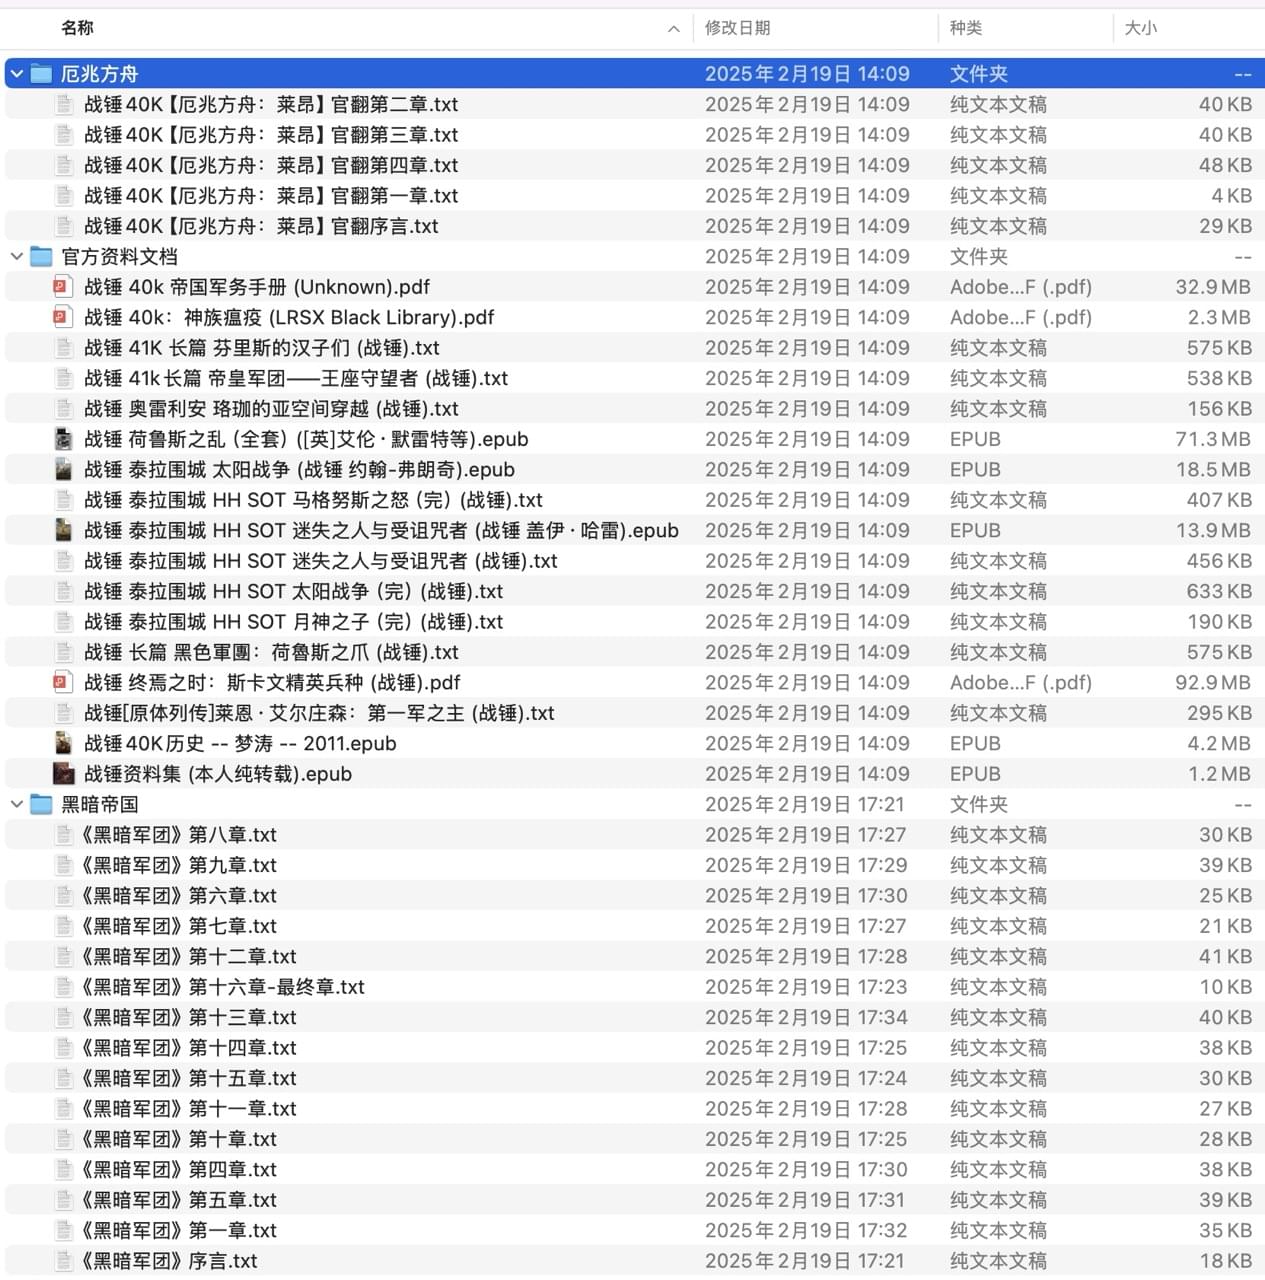The width and height of the screenshot is (1265, 1280).
Task: Click the EPUB cover icon for 战锤资料集
Action: [63, 774]
